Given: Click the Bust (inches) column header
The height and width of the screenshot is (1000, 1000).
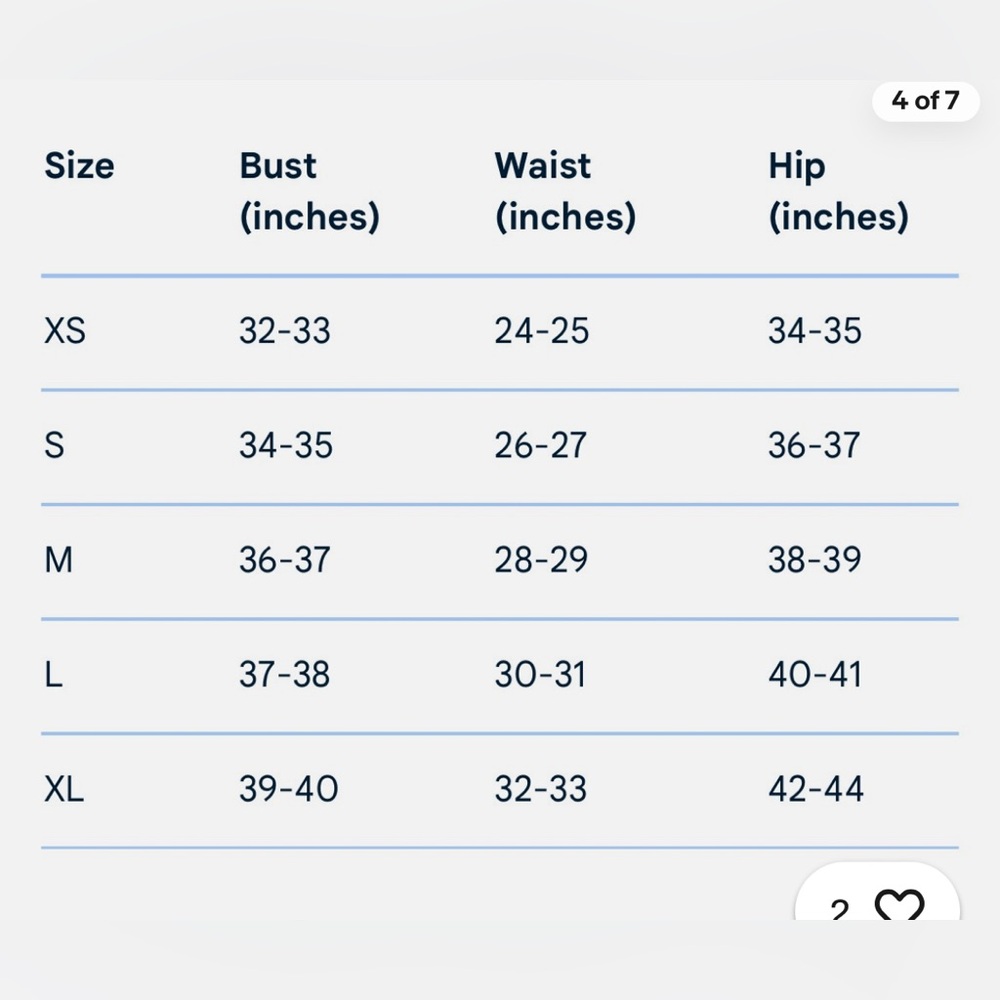Looking at the screenshot, I should 309,191.
